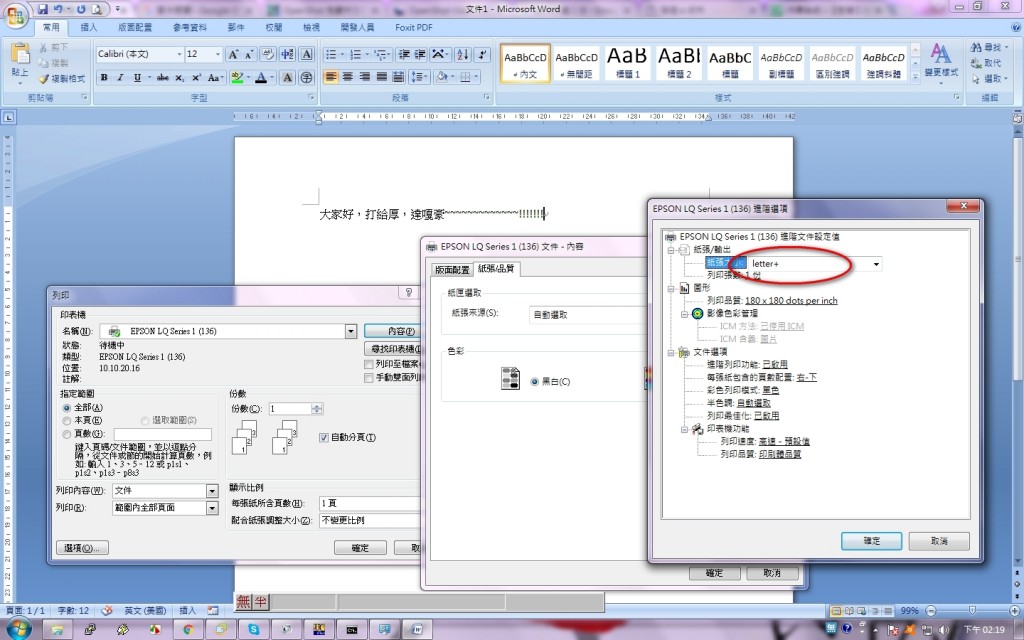Click the increase indent icon

point(420,54)
